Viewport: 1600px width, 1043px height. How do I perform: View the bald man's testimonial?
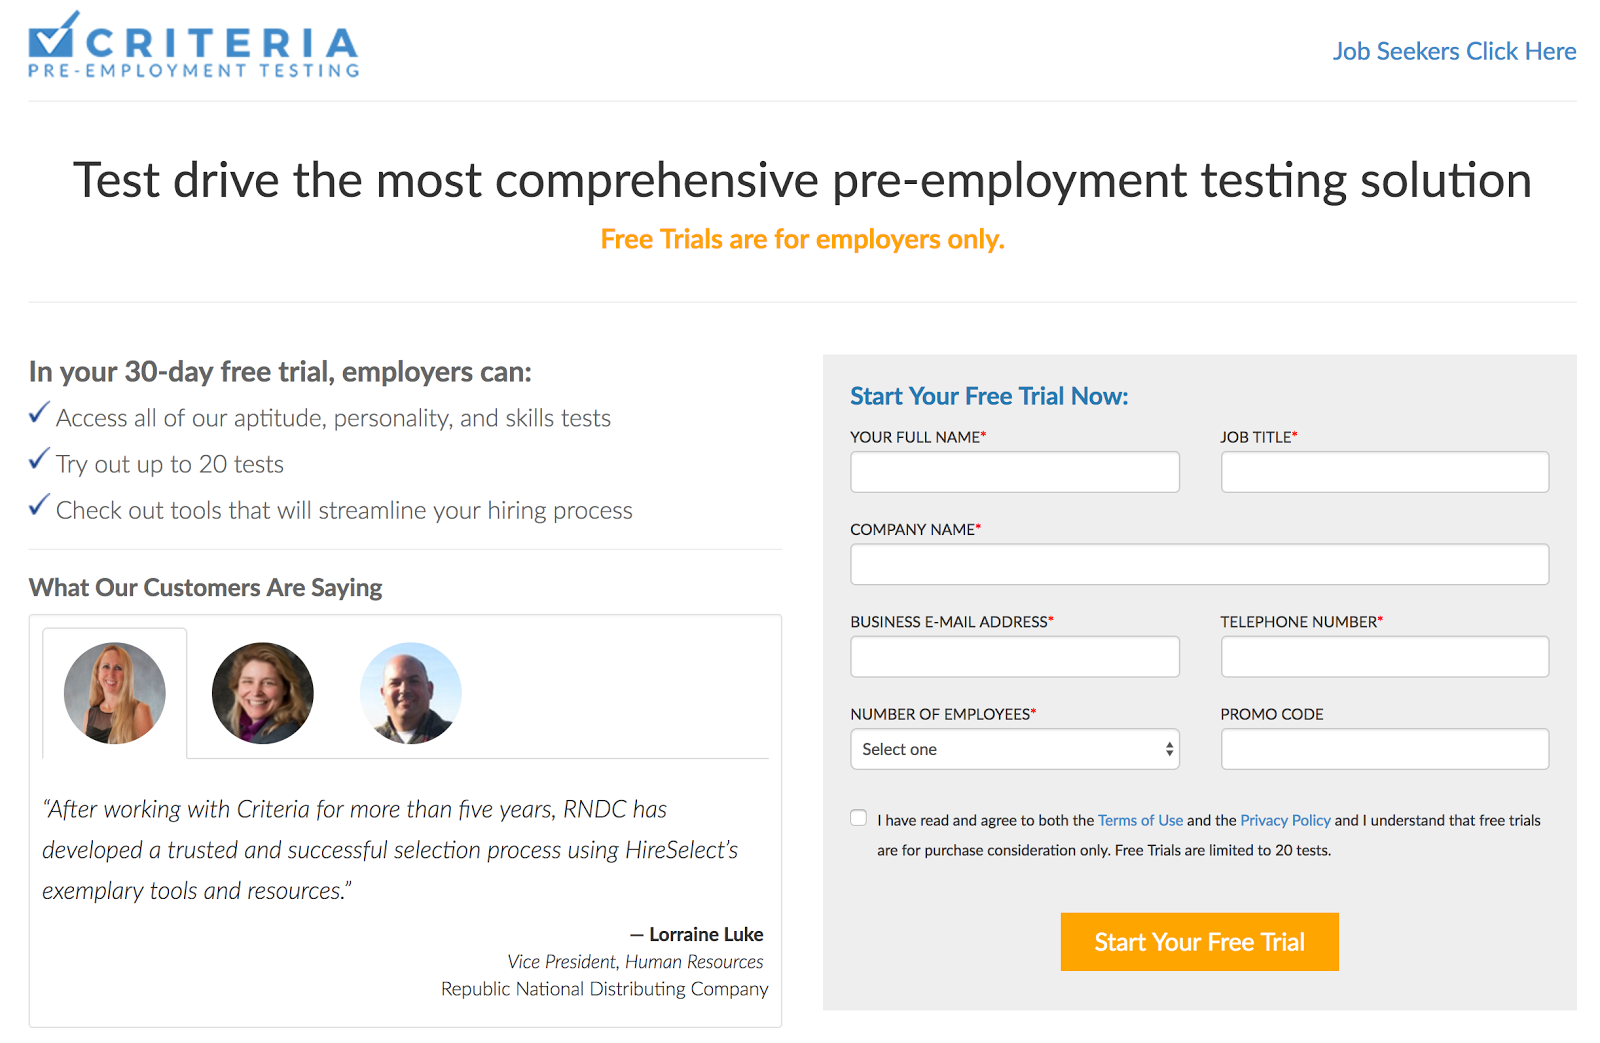click(x=410, y=693)
